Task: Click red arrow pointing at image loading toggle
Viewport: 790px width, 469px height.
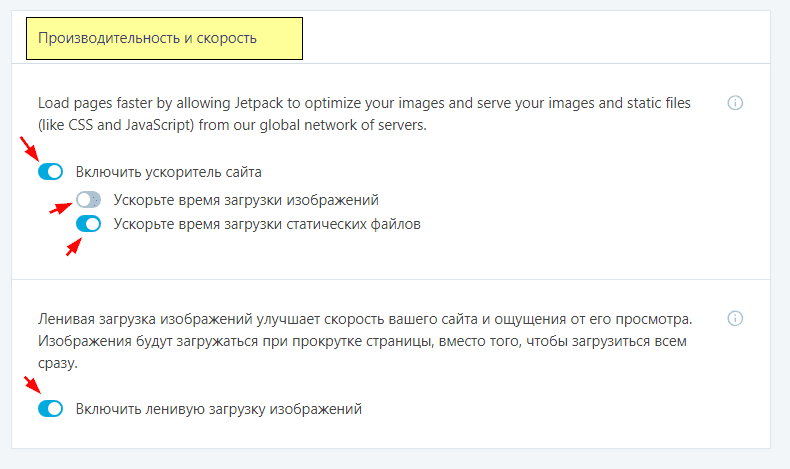Action: pos(60,208)
